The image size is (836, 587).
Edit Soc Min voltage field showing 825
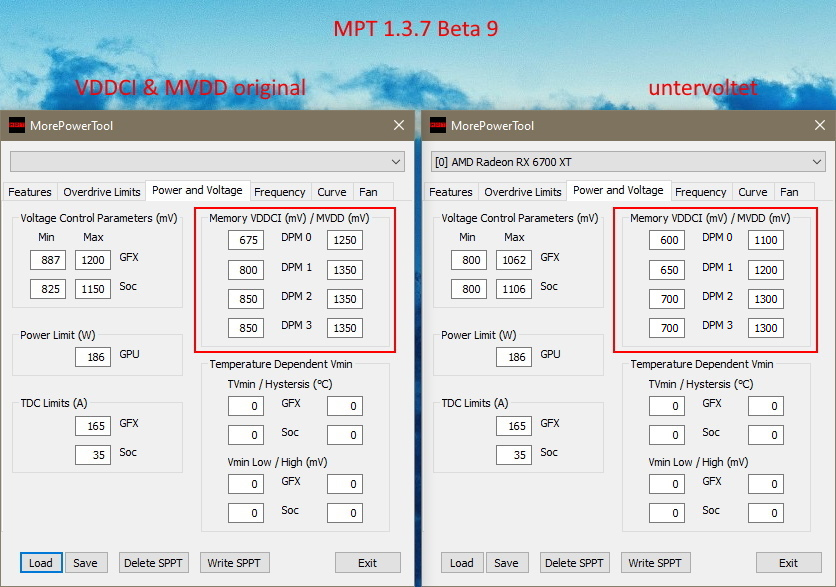(48, 289)
